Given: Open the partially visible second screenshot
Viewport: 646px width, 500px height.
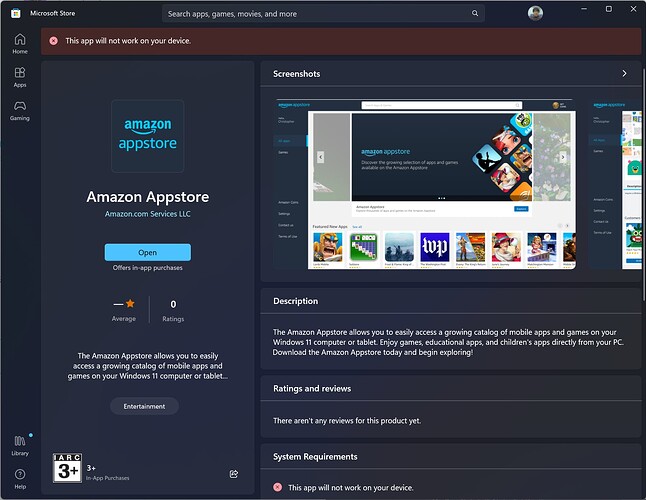Looking at the screenshot, I should [x=615, y=184].
